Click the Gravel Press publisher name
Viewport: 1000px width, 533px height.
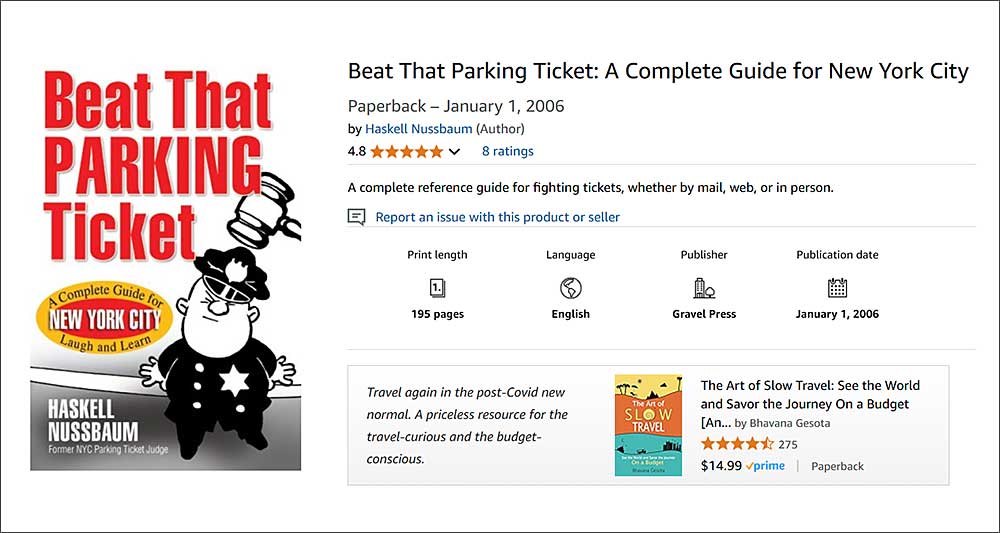(704, 314)
